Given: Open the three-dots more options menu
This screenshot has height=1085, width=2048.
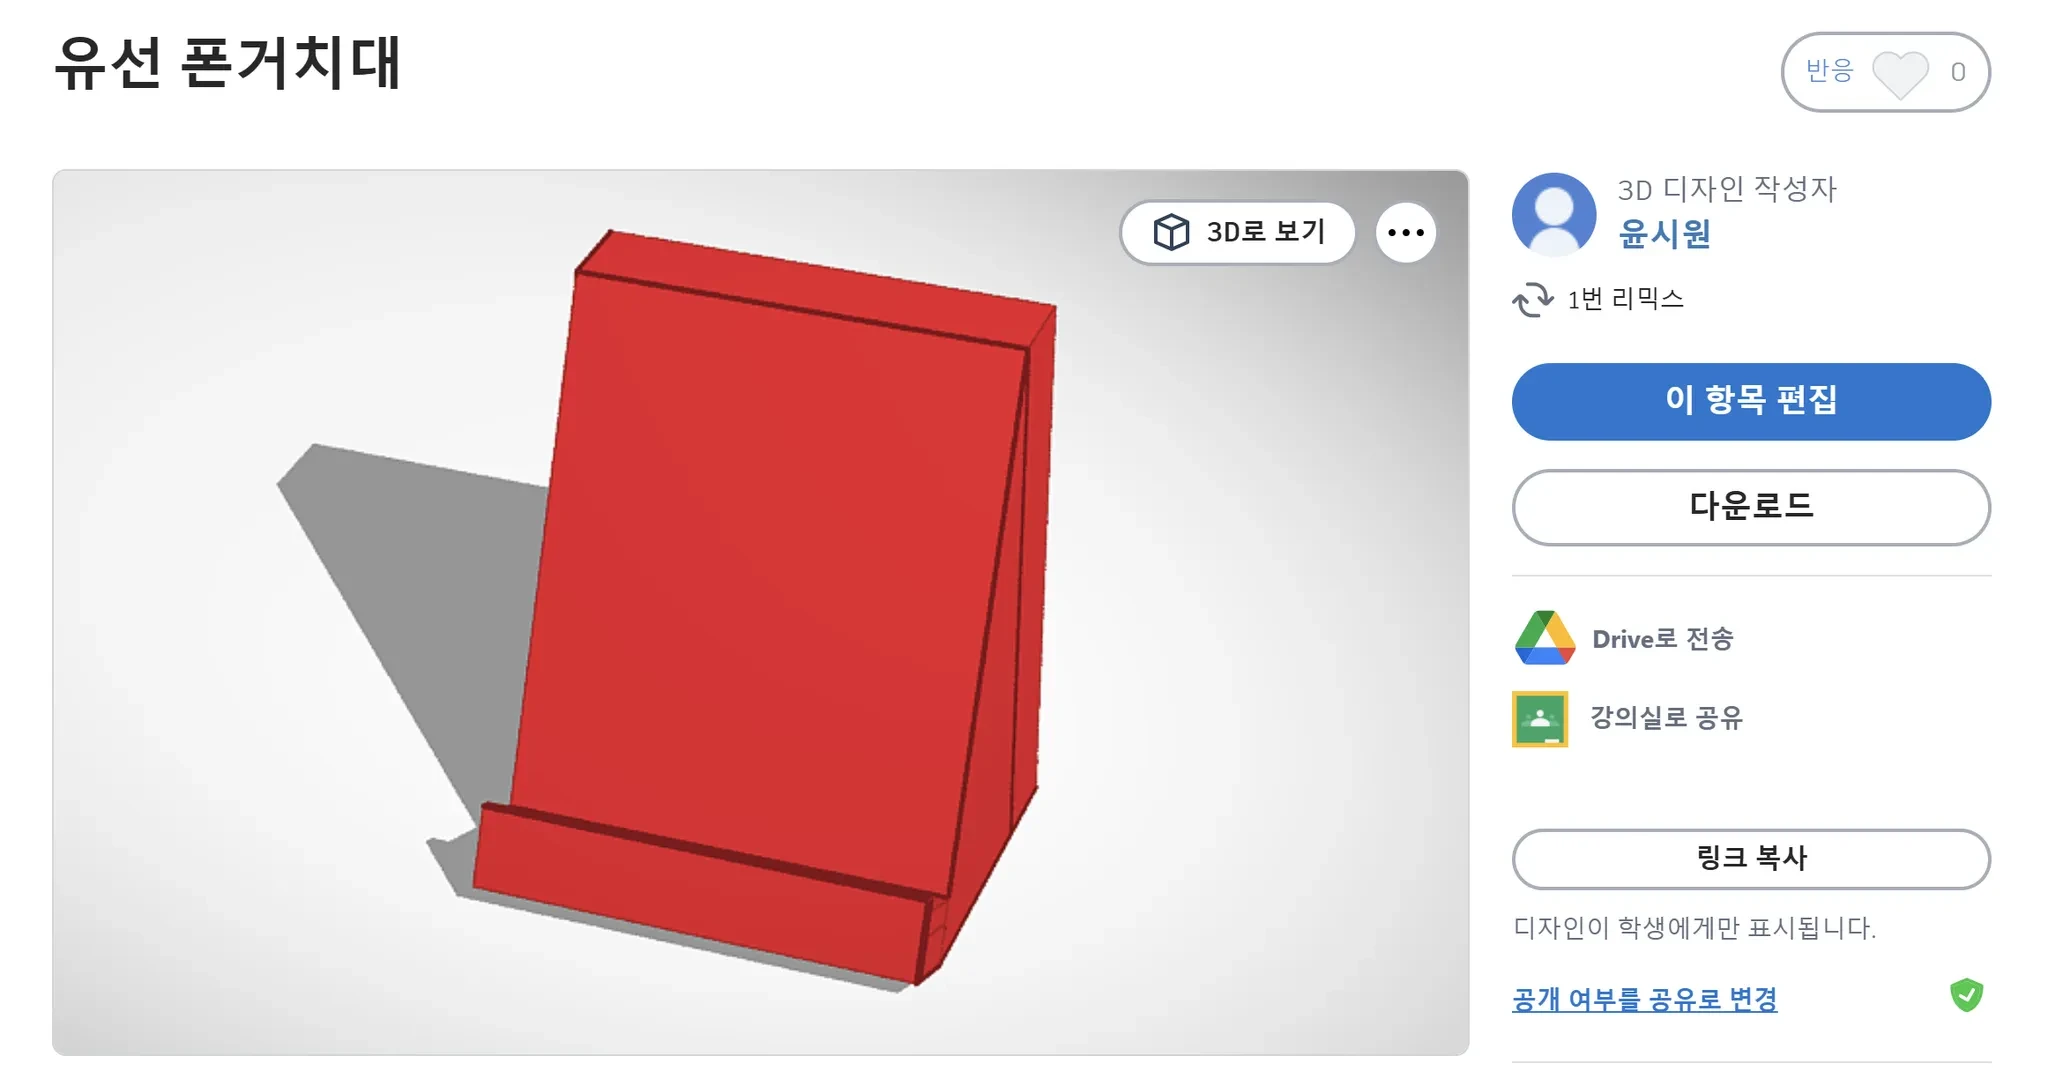Looking at the screenshot, I should (1406, 233).
